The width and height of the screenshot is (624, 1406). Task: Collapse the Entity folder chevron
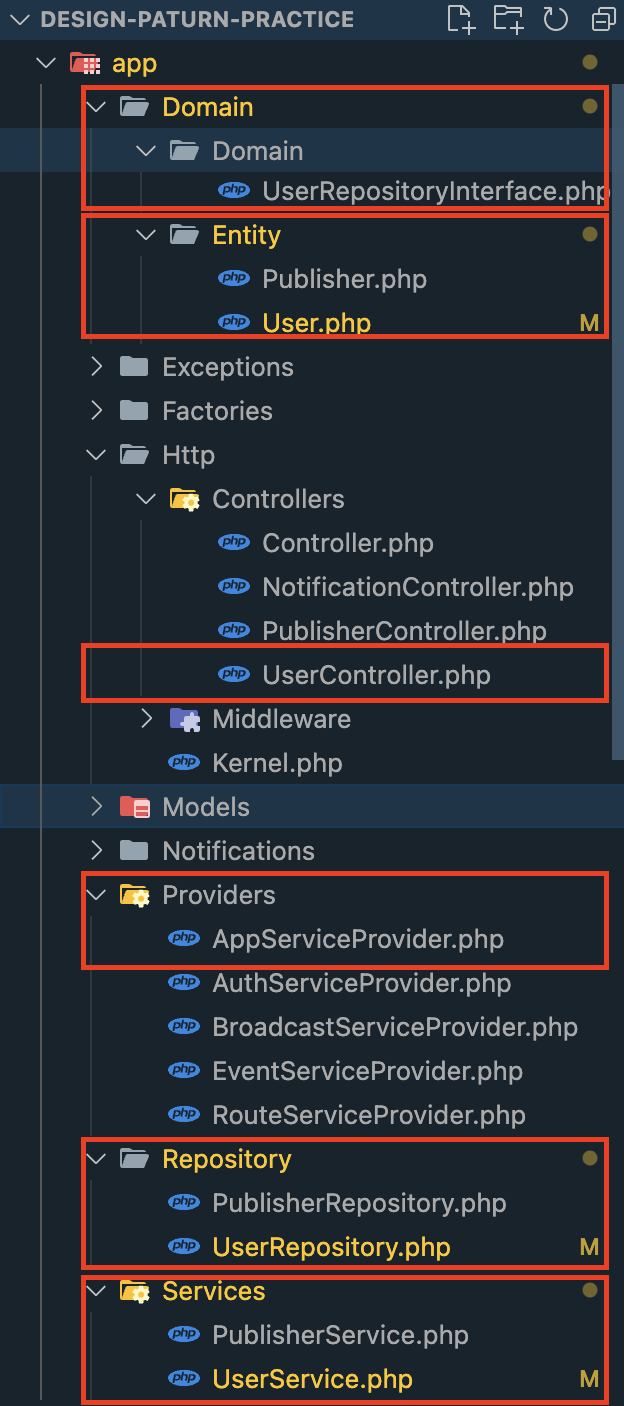[146, 235]
